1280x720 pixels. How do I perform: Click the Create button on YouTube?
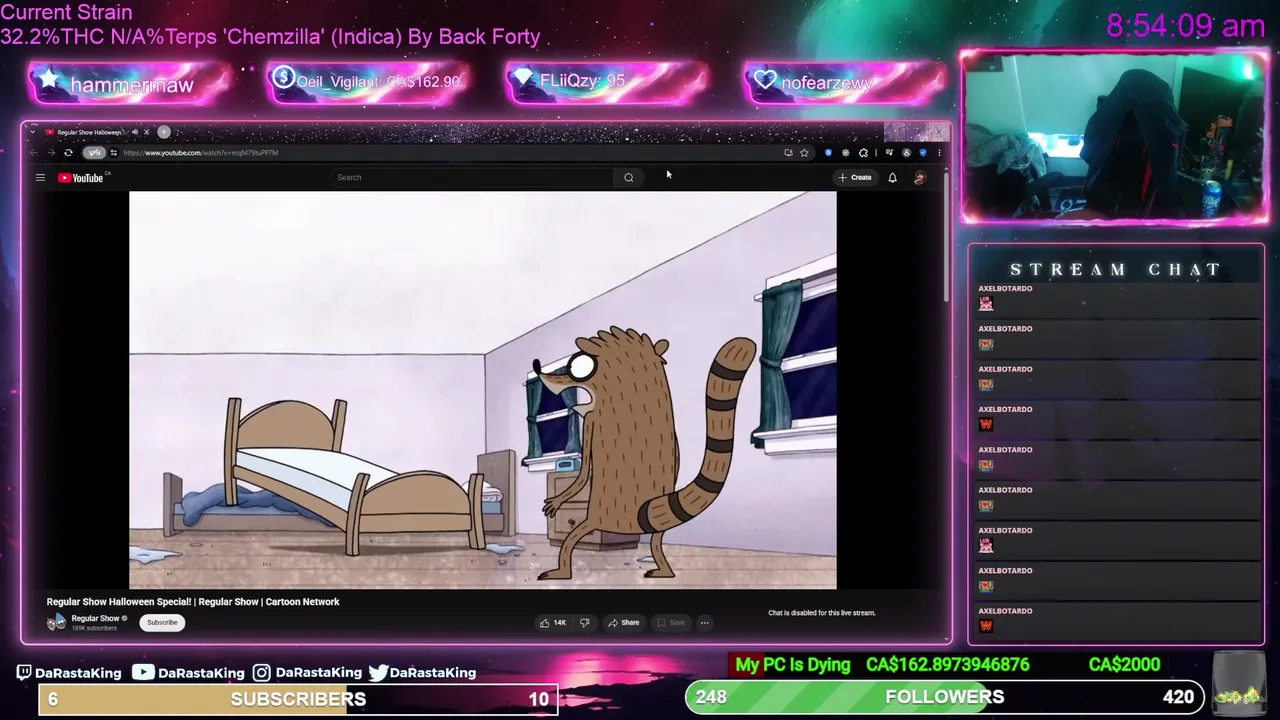[855, 178]
